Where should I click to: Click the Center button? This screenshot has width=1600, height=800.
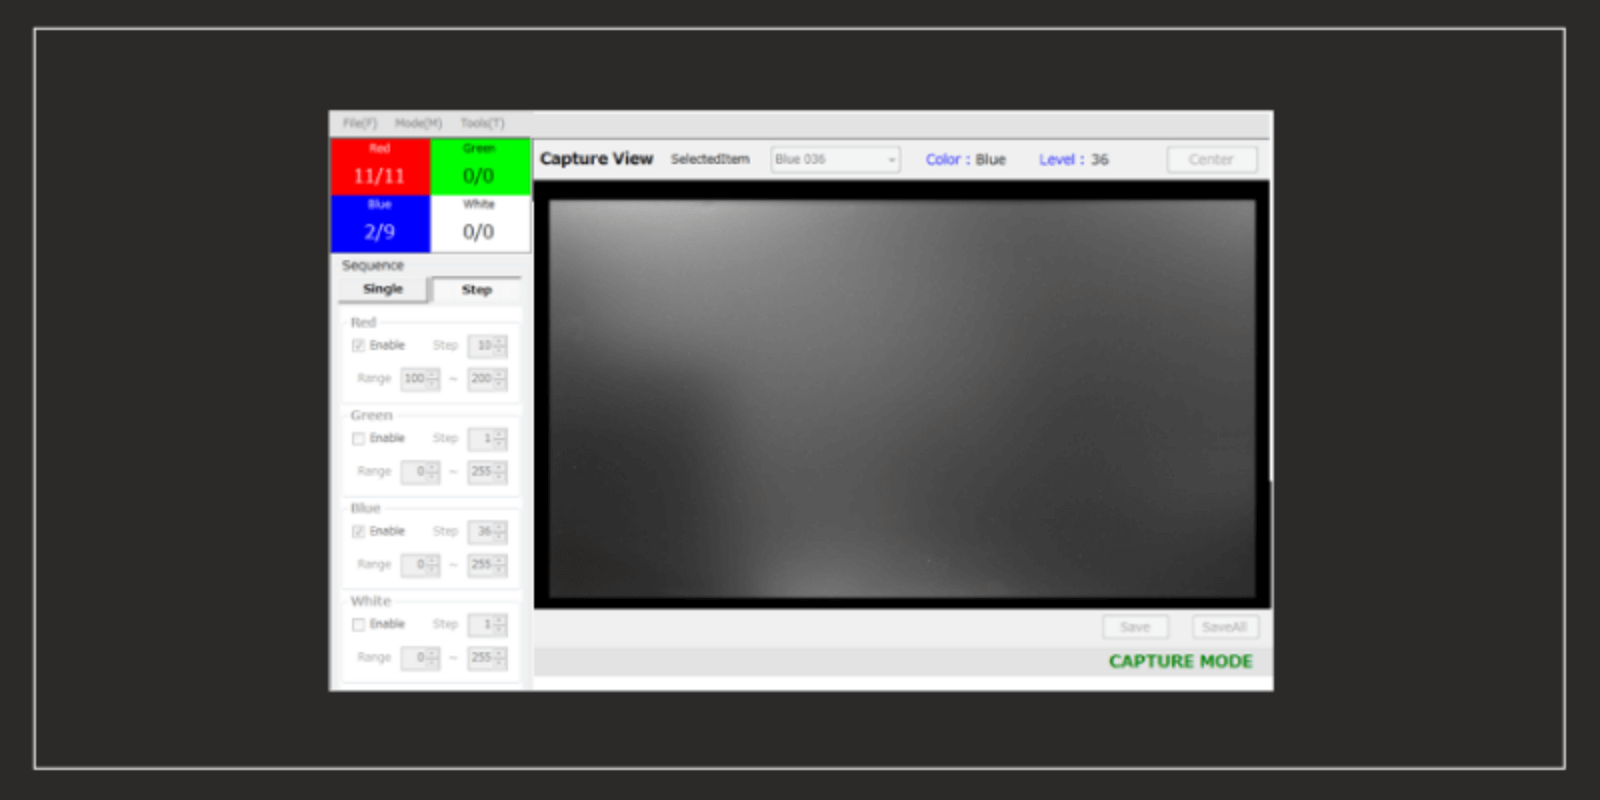[x=1211, y=159]
